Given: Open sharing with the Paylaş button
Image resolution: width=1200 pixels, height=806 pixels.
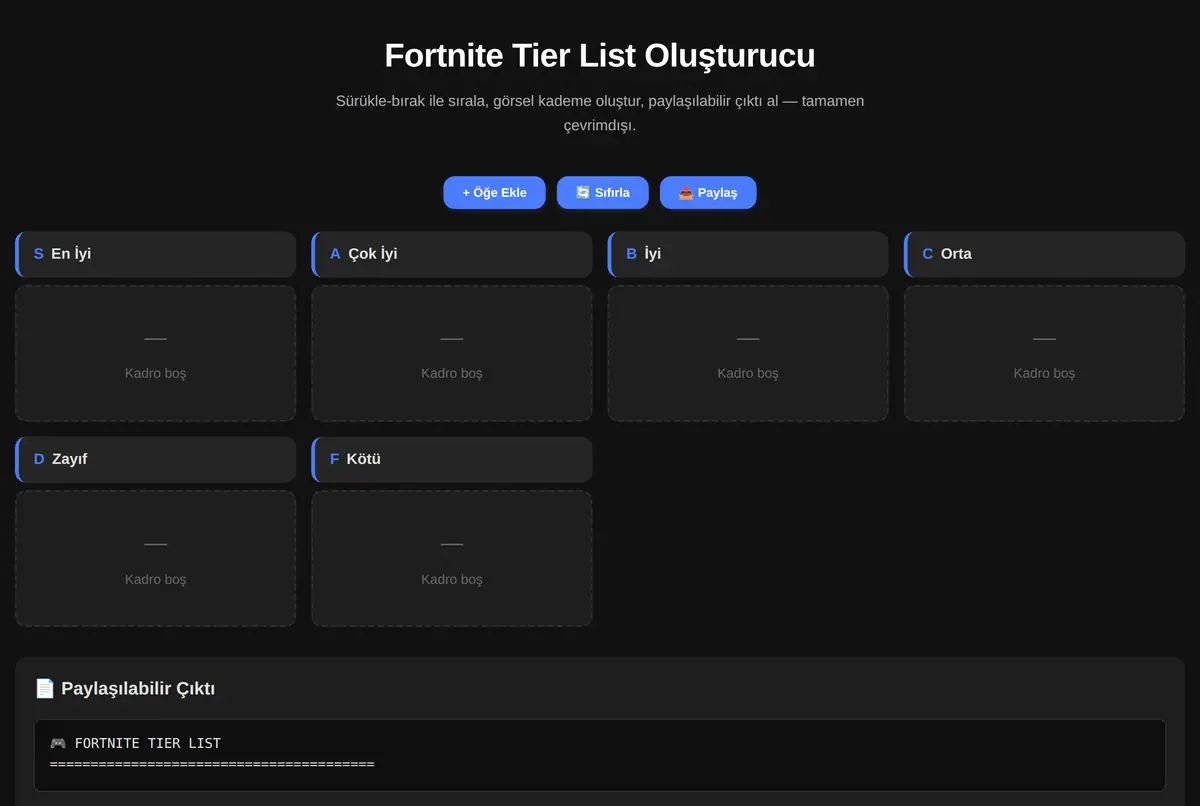Looking at the screenshot, I should pos(708,192).
